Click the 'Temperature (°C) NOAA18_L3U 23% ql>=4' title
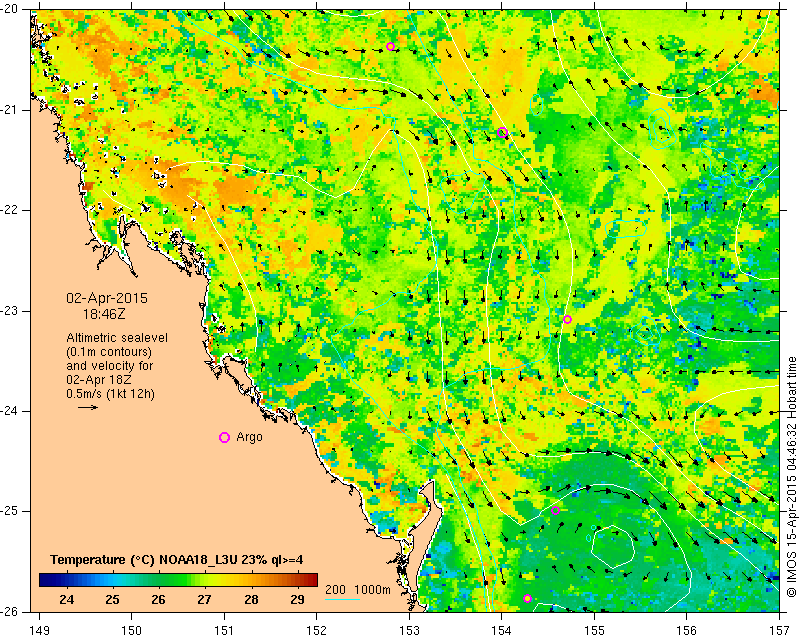The image size is (800, 640). 177,560
